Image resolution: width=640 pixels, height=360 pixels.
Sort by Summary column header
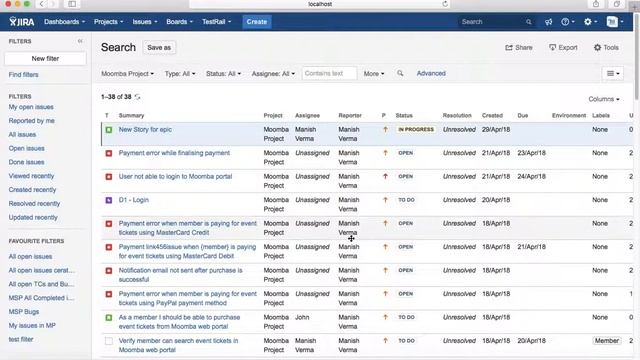131,116
